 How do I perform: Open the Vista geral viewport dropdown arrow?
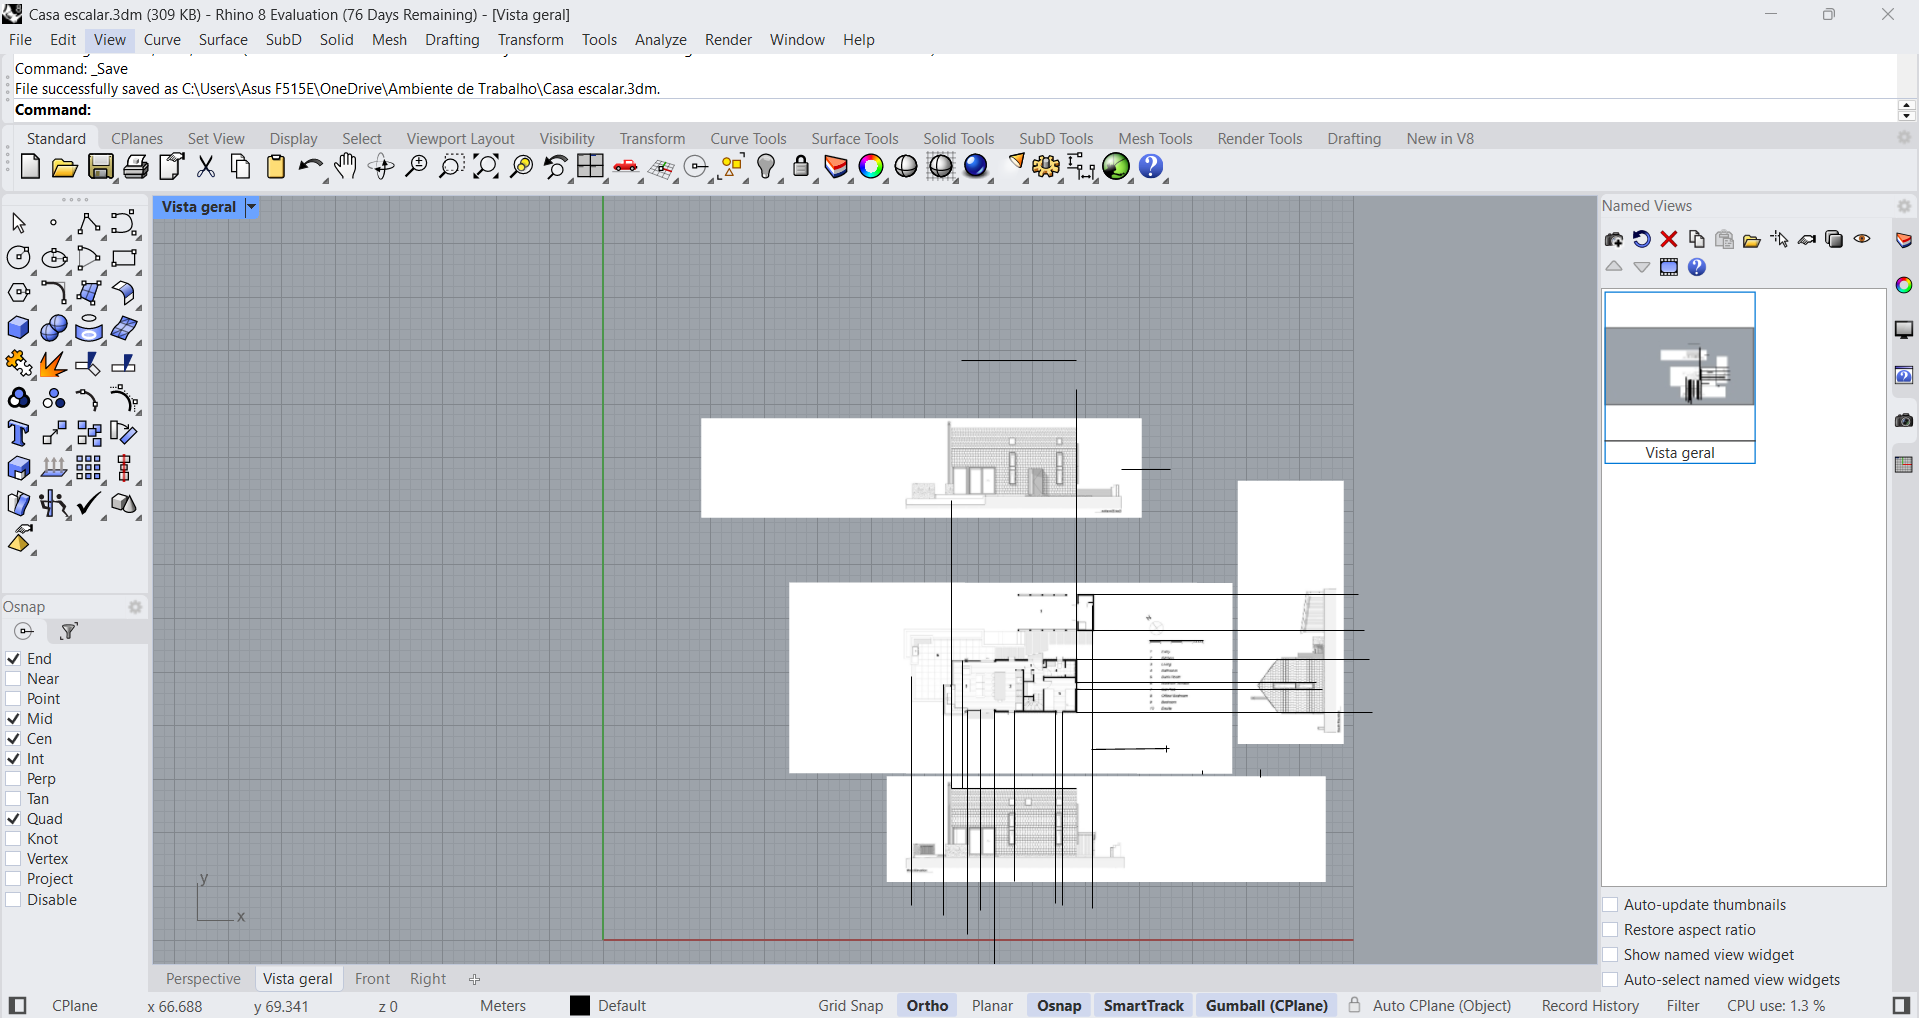click(252, 207)
